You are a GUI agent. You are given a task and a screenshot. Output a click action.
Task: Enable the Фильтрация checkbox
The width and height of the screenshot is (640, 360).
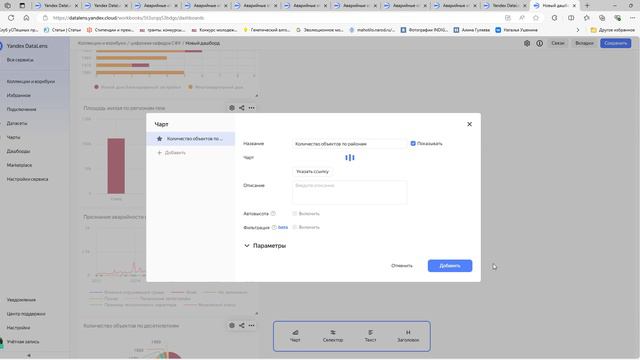click(295, 227)
